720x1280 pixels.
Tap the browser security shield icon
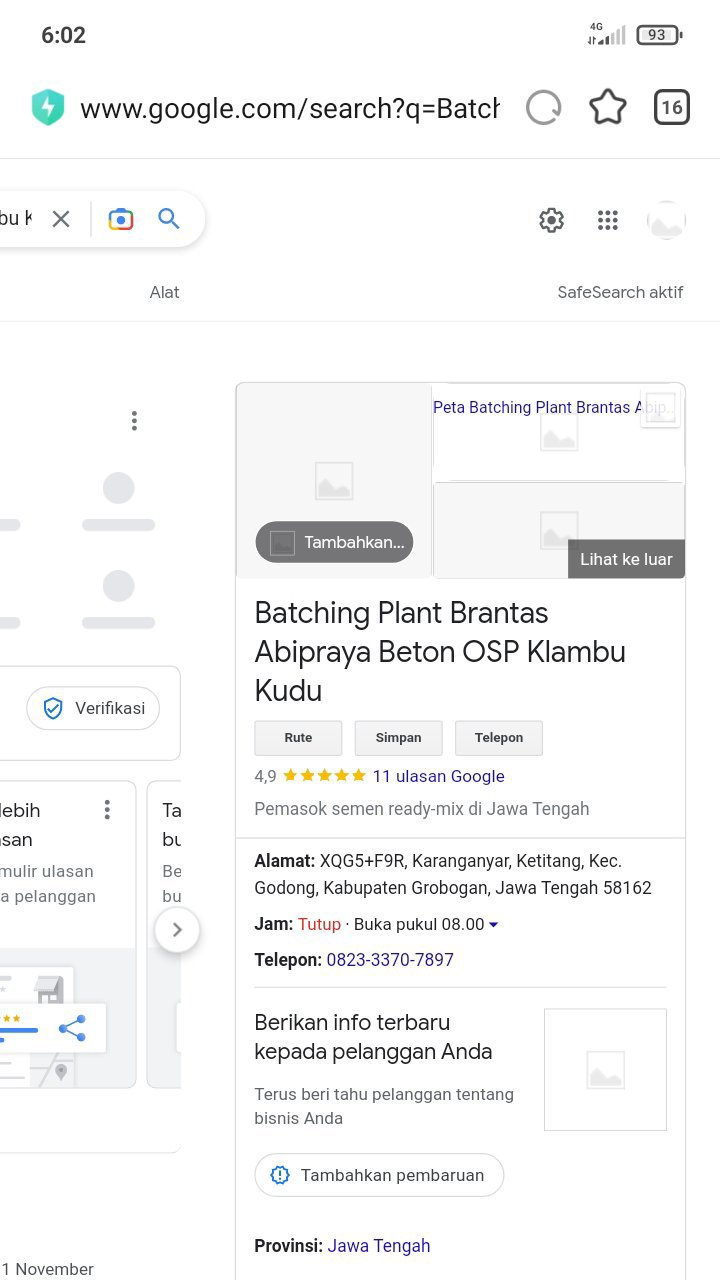click(48, 108)
